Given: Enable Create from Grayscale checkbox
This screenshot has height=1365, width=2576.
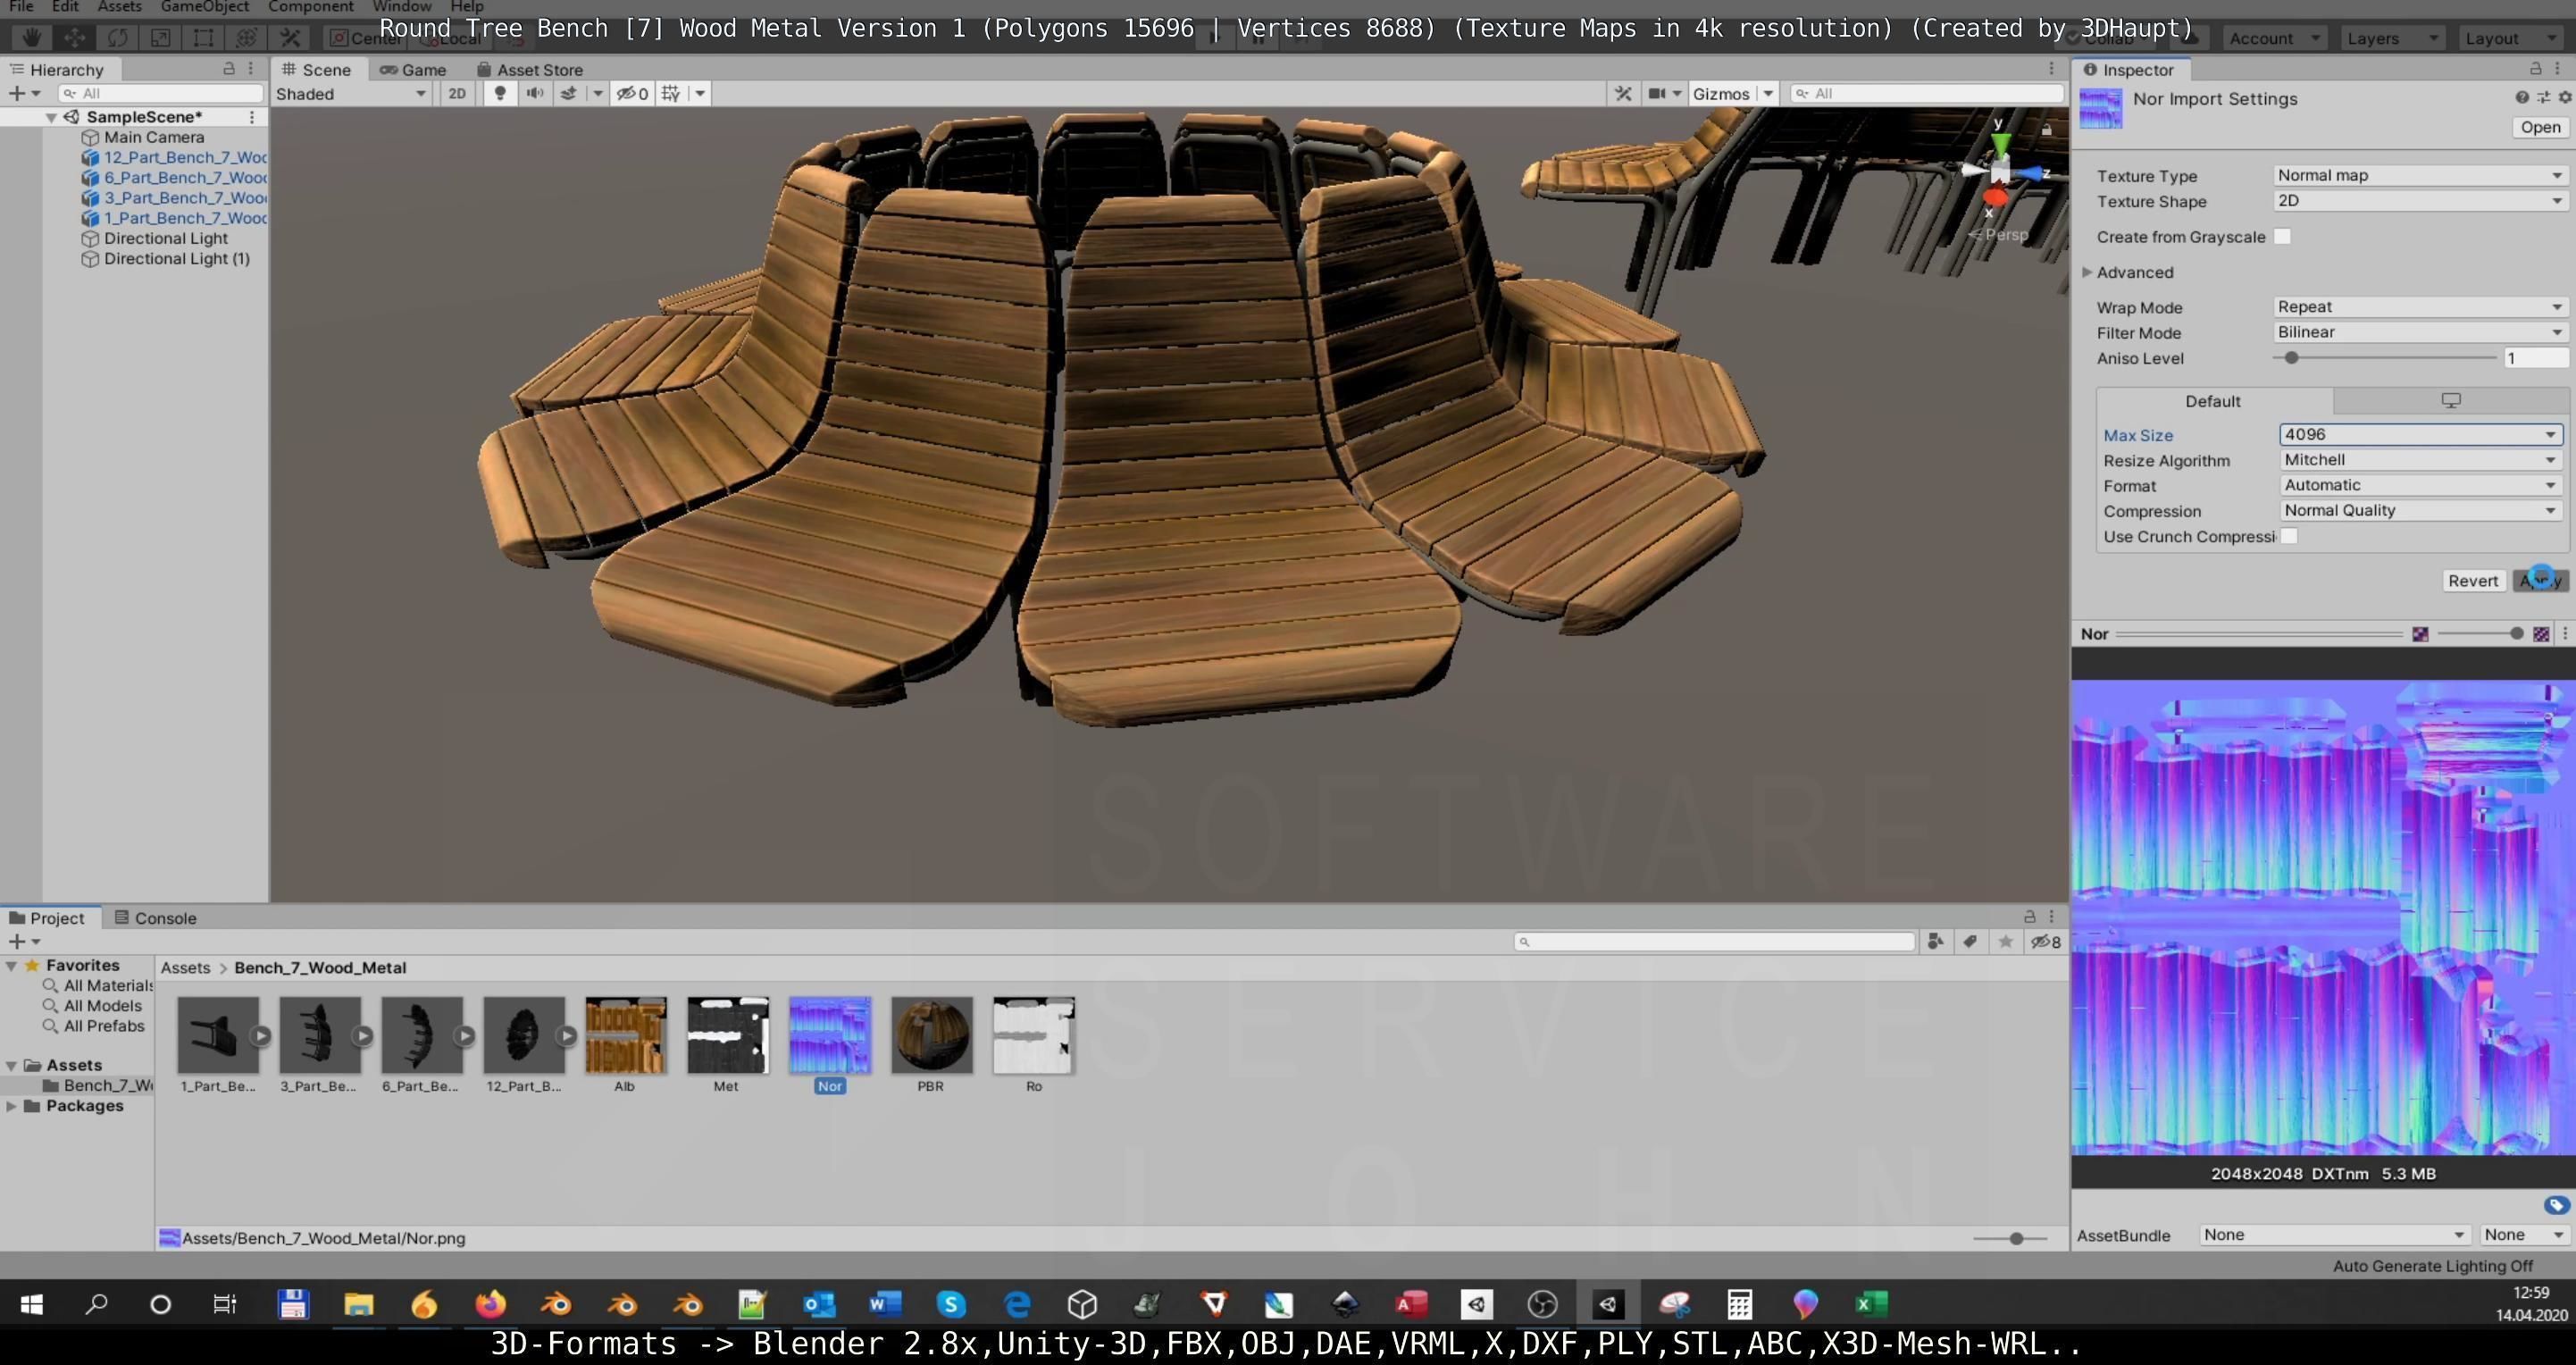Looking at the screenshot, I should (2282, 236).
